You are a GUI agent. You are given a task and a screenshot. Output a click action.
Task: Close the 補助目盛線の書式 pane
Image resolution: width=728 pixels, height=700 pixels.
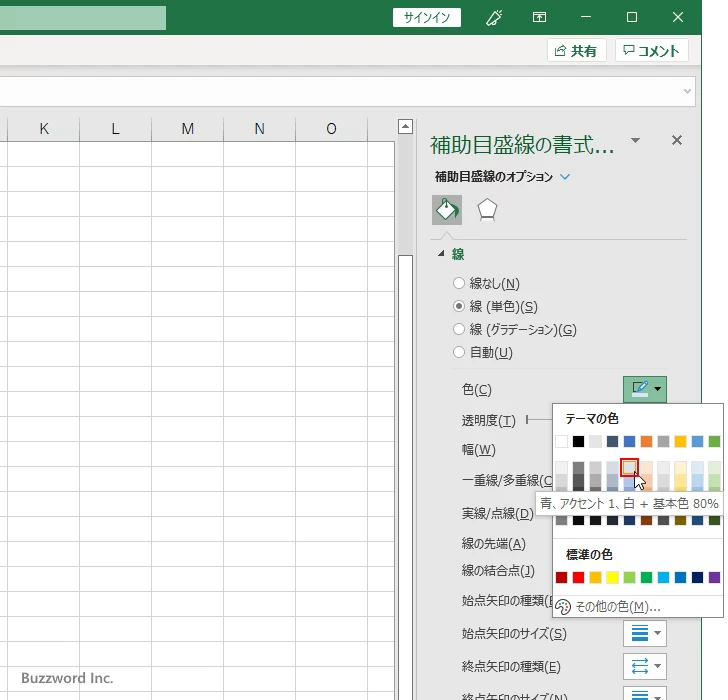pos(677,140)
